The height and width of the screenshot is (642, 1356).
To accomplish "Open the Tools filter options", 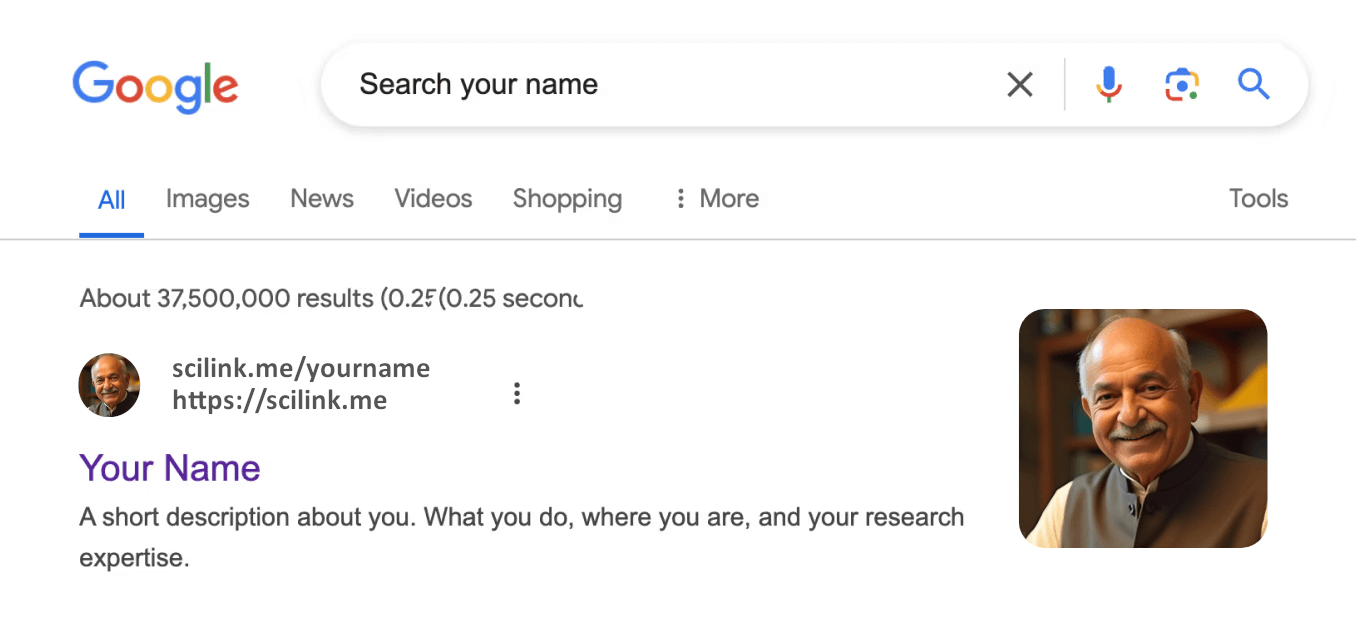I will (1258, 199).
